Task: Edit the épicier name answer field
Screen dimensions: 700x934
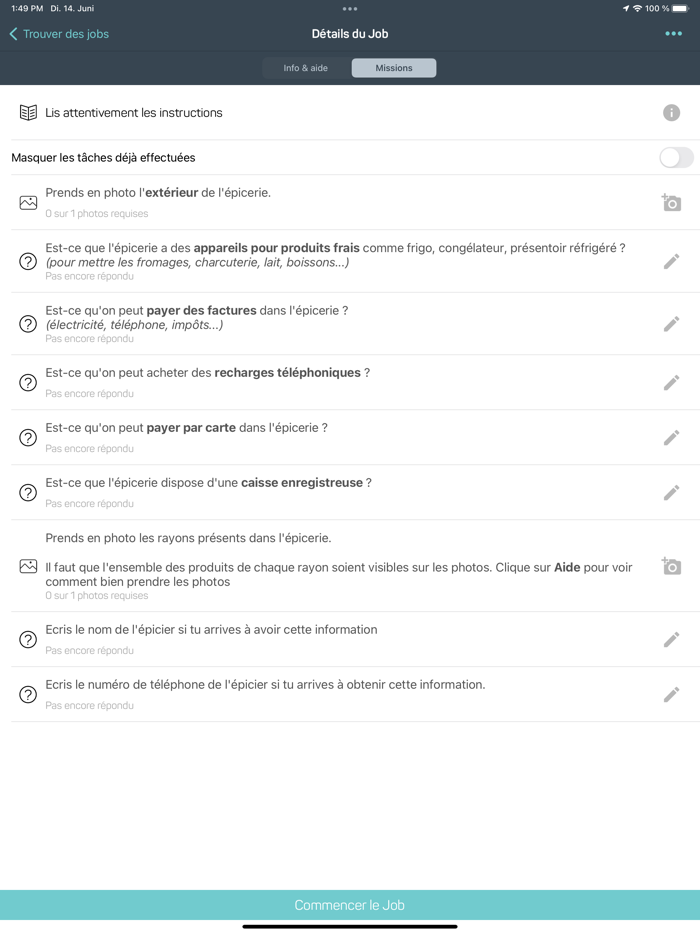Action: 671,638
